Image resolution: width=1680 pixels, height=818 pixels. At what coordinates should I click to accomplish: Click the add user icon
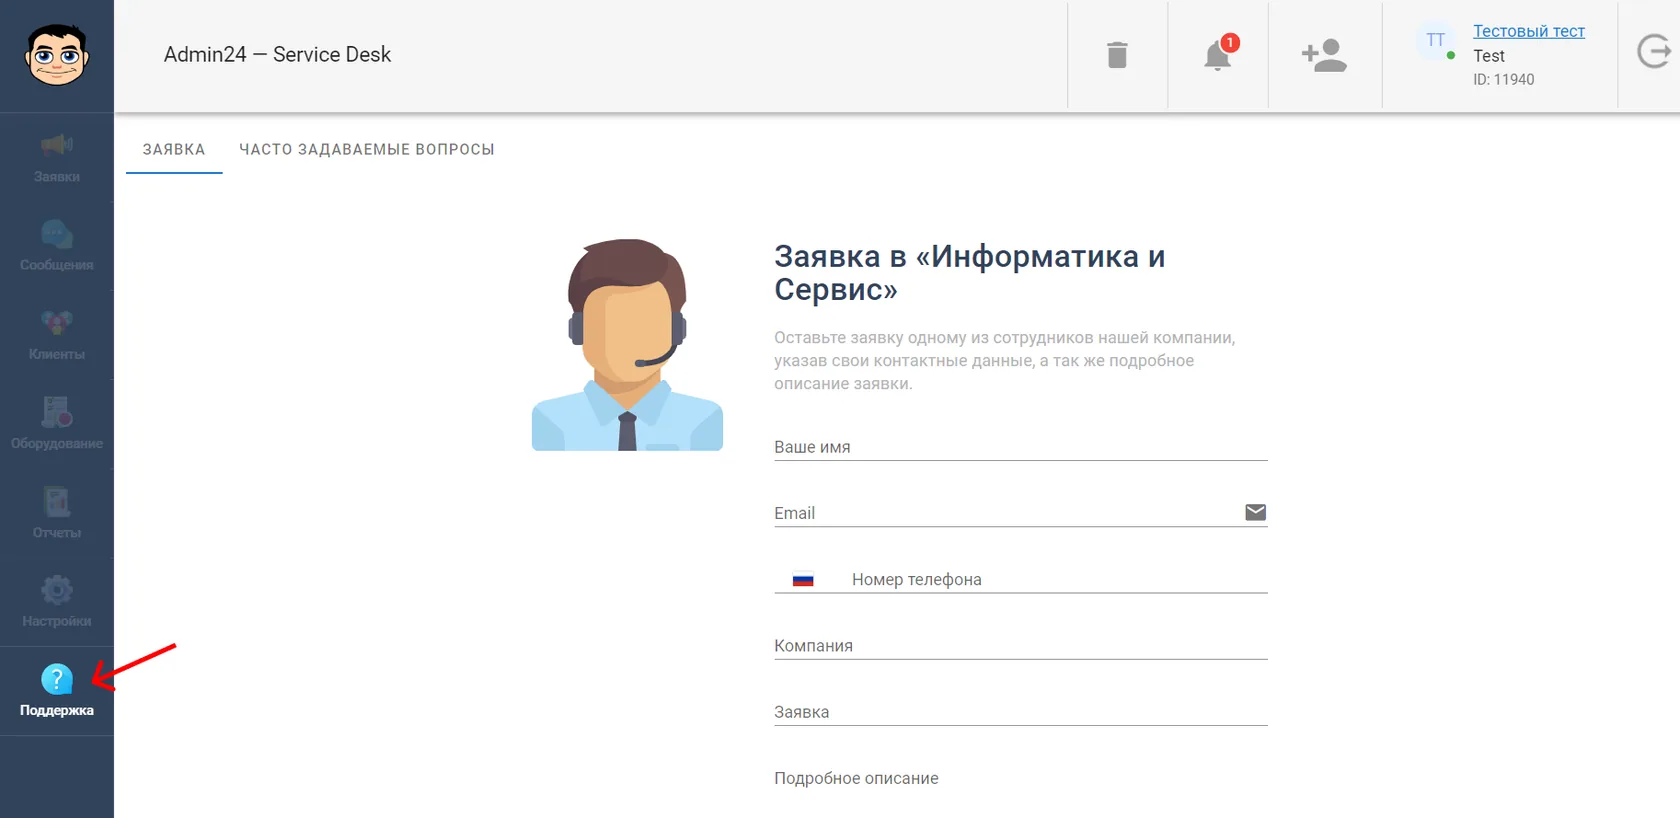tap(1324, 55)
